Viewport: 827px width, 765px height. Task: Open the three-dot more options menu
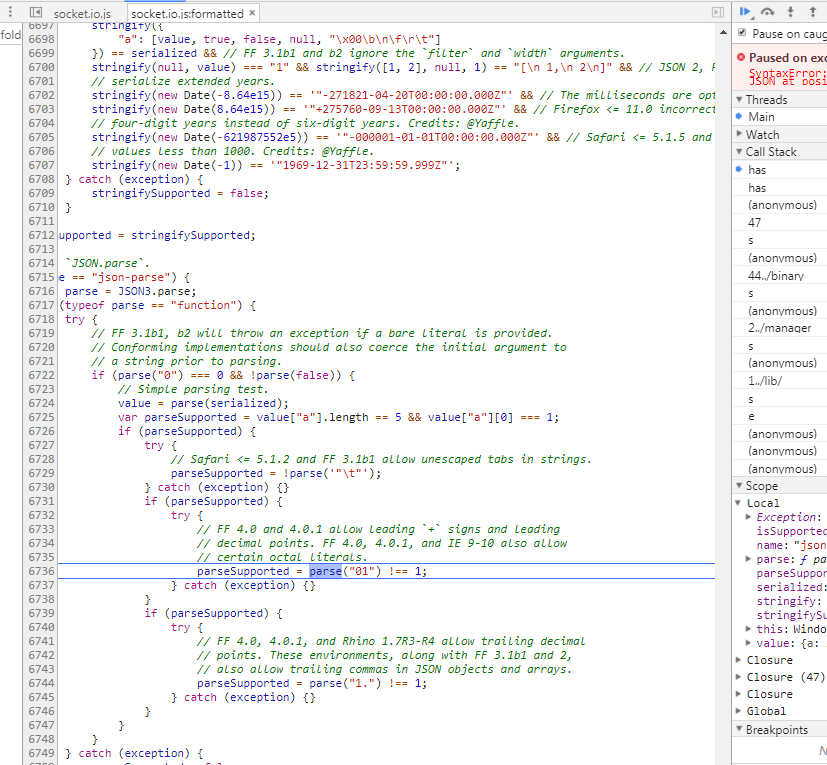click(x=10, y=12)
